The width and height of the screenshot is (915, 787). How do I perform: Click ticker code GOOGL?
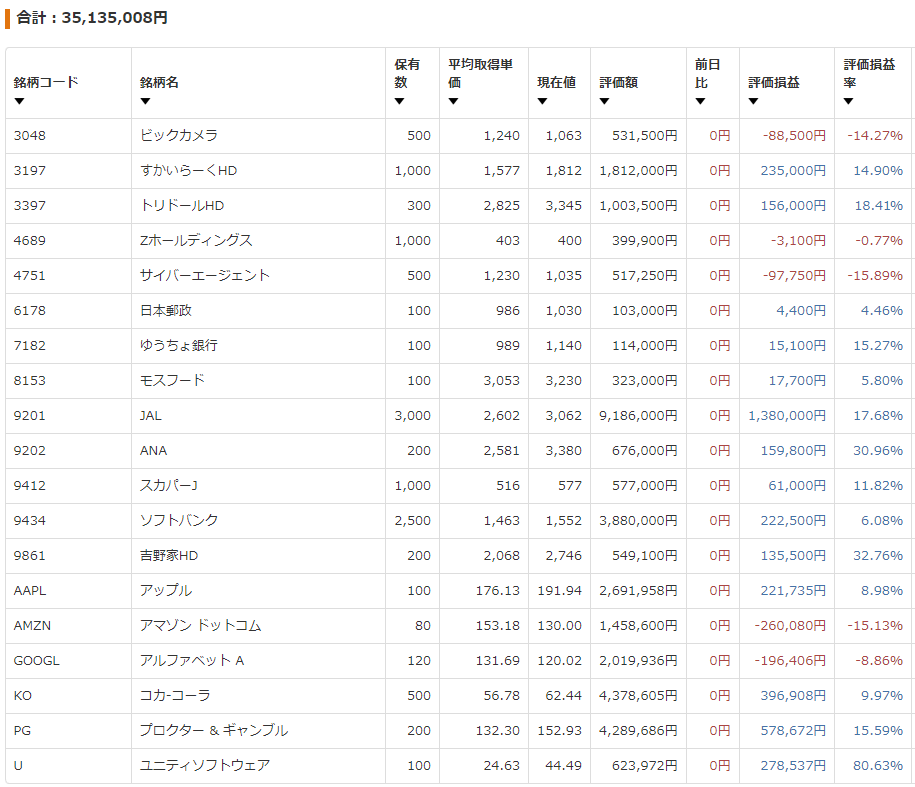[36, 661]
